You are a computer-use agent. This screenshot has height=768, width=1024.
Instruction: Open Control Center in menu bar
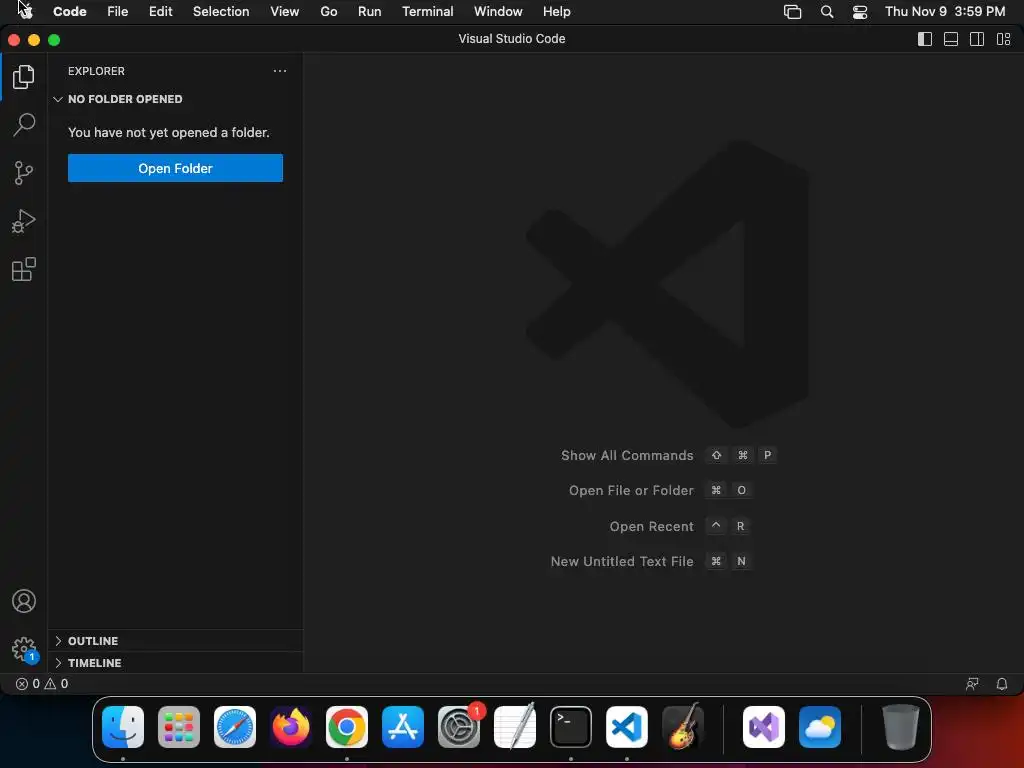pyautogui.click(x=860, y=12)
